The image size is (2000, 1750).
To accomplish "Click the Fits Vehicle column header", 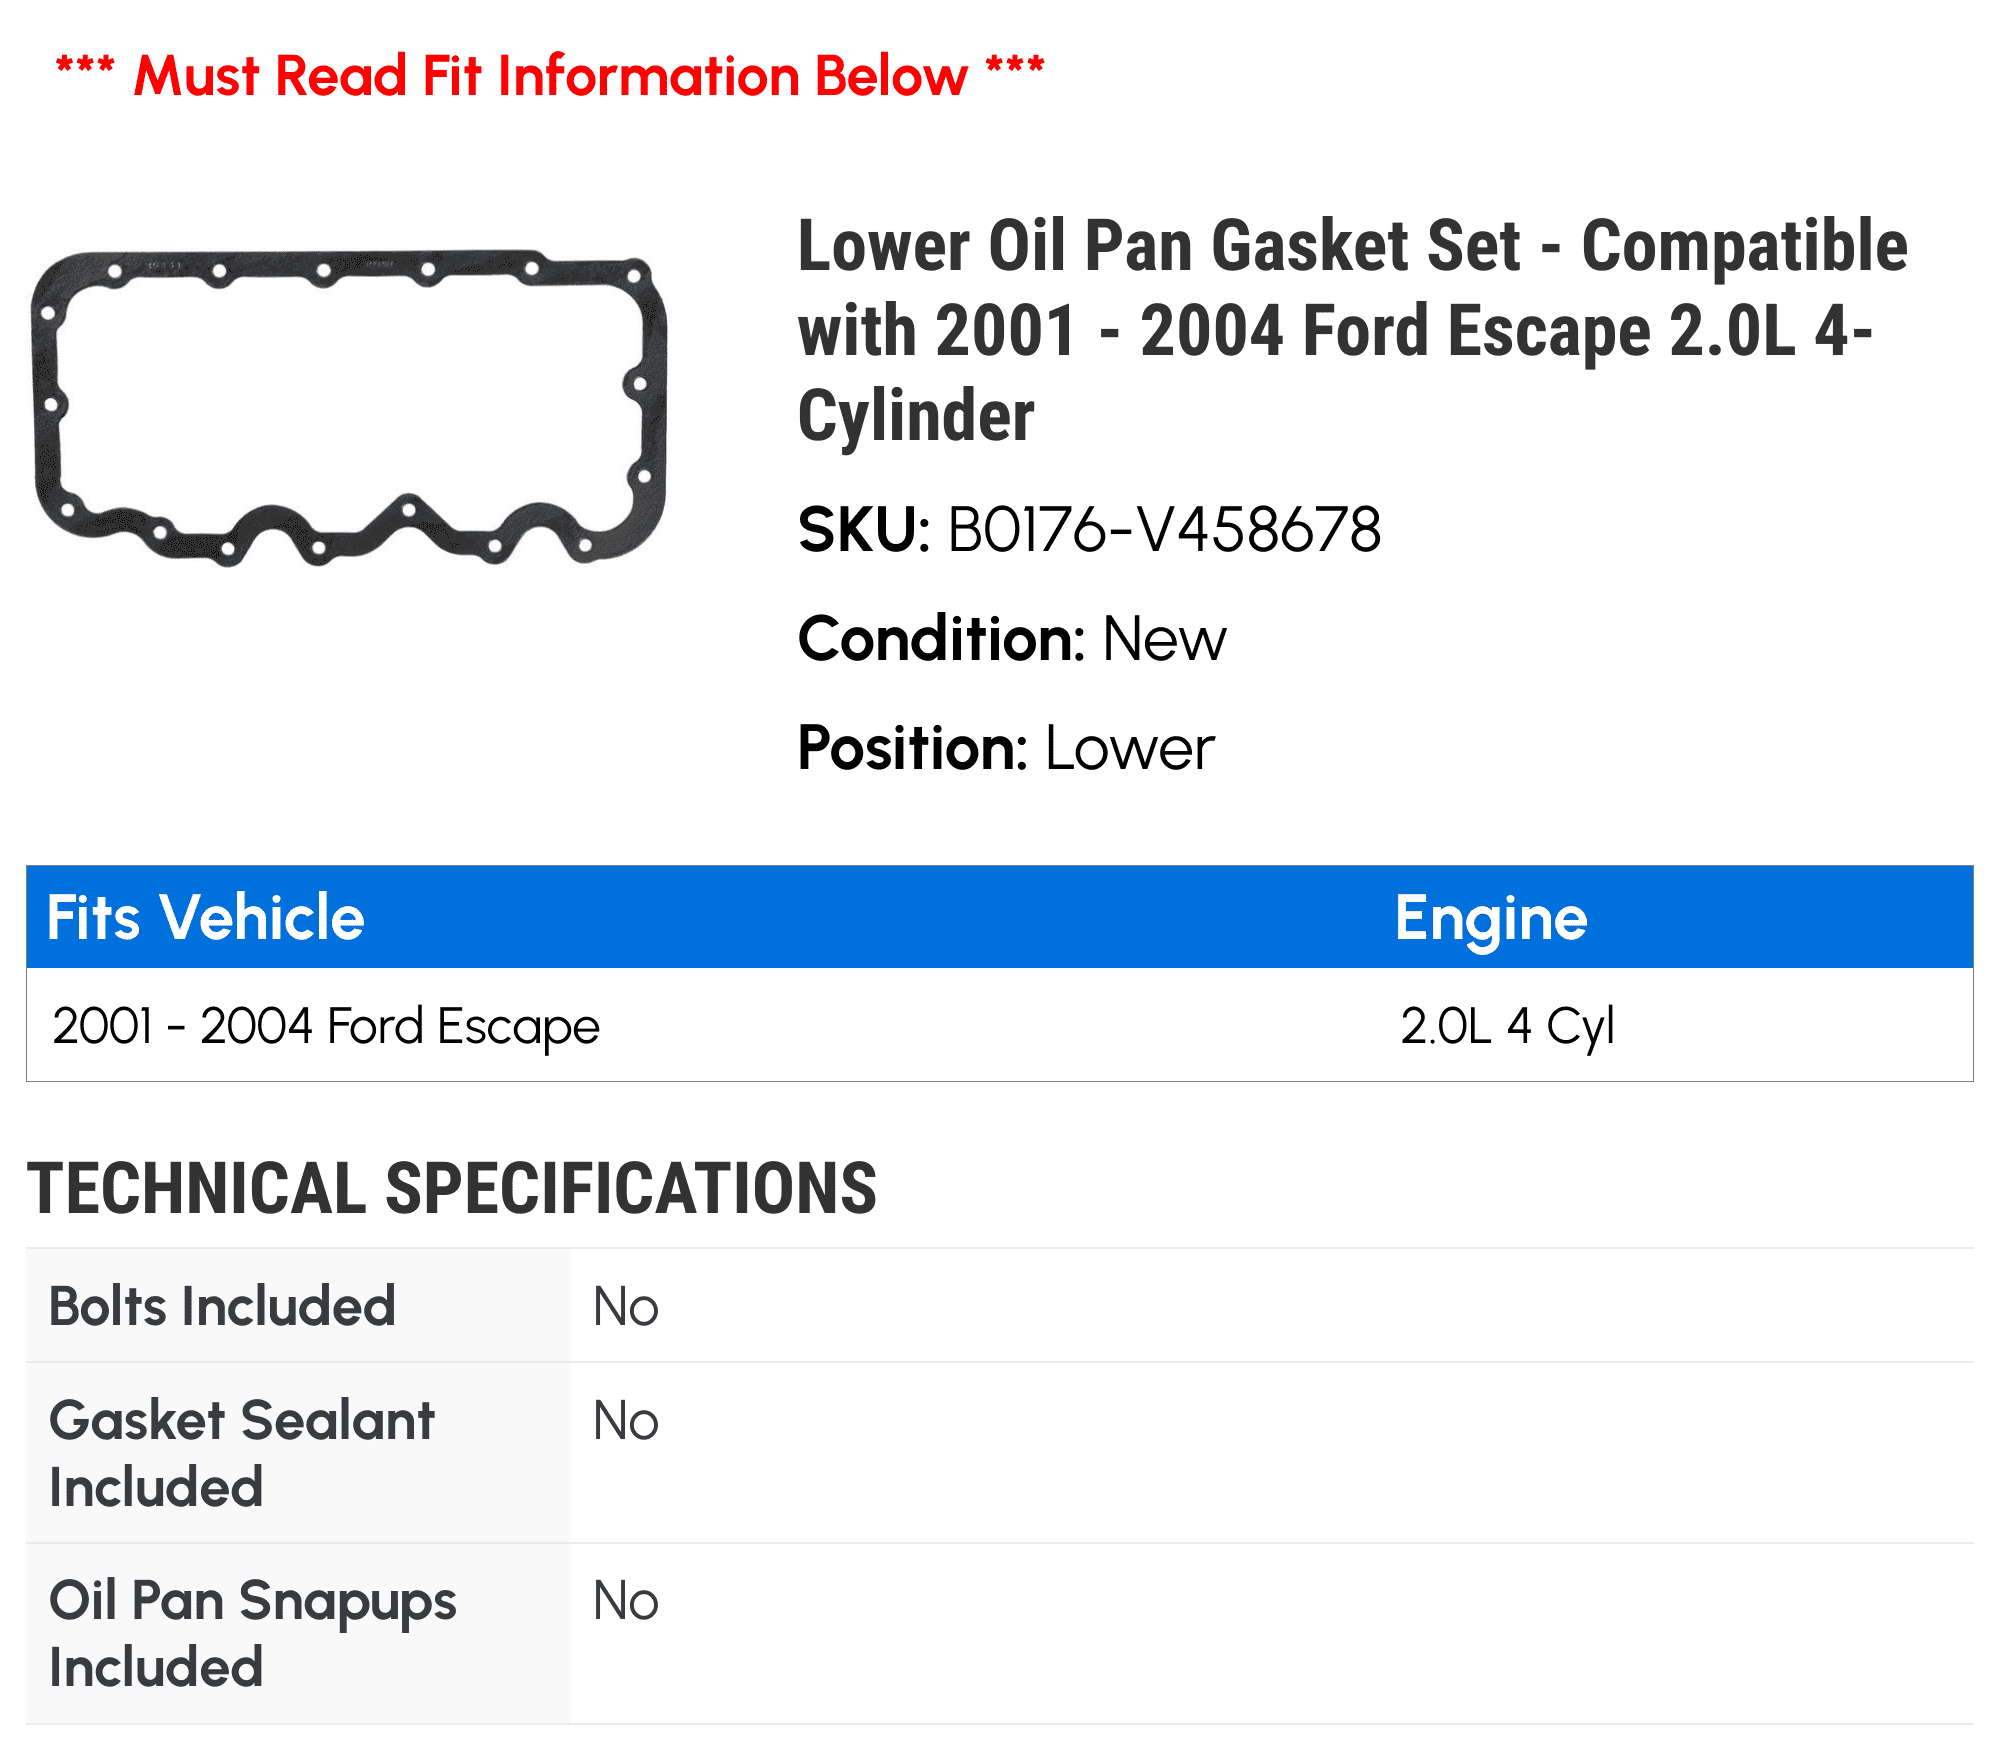I will click(206, 917).
